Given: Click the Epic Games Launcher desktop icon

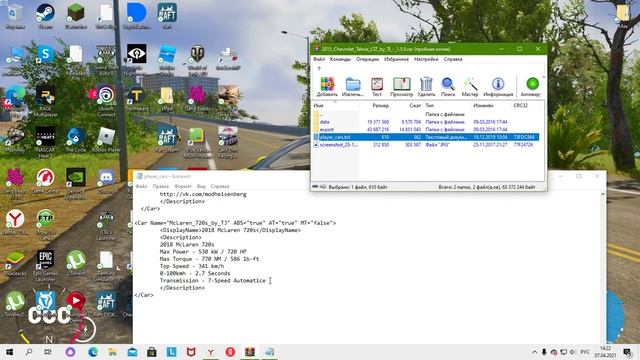Looking at the screenshot, I should pos(45,265).
